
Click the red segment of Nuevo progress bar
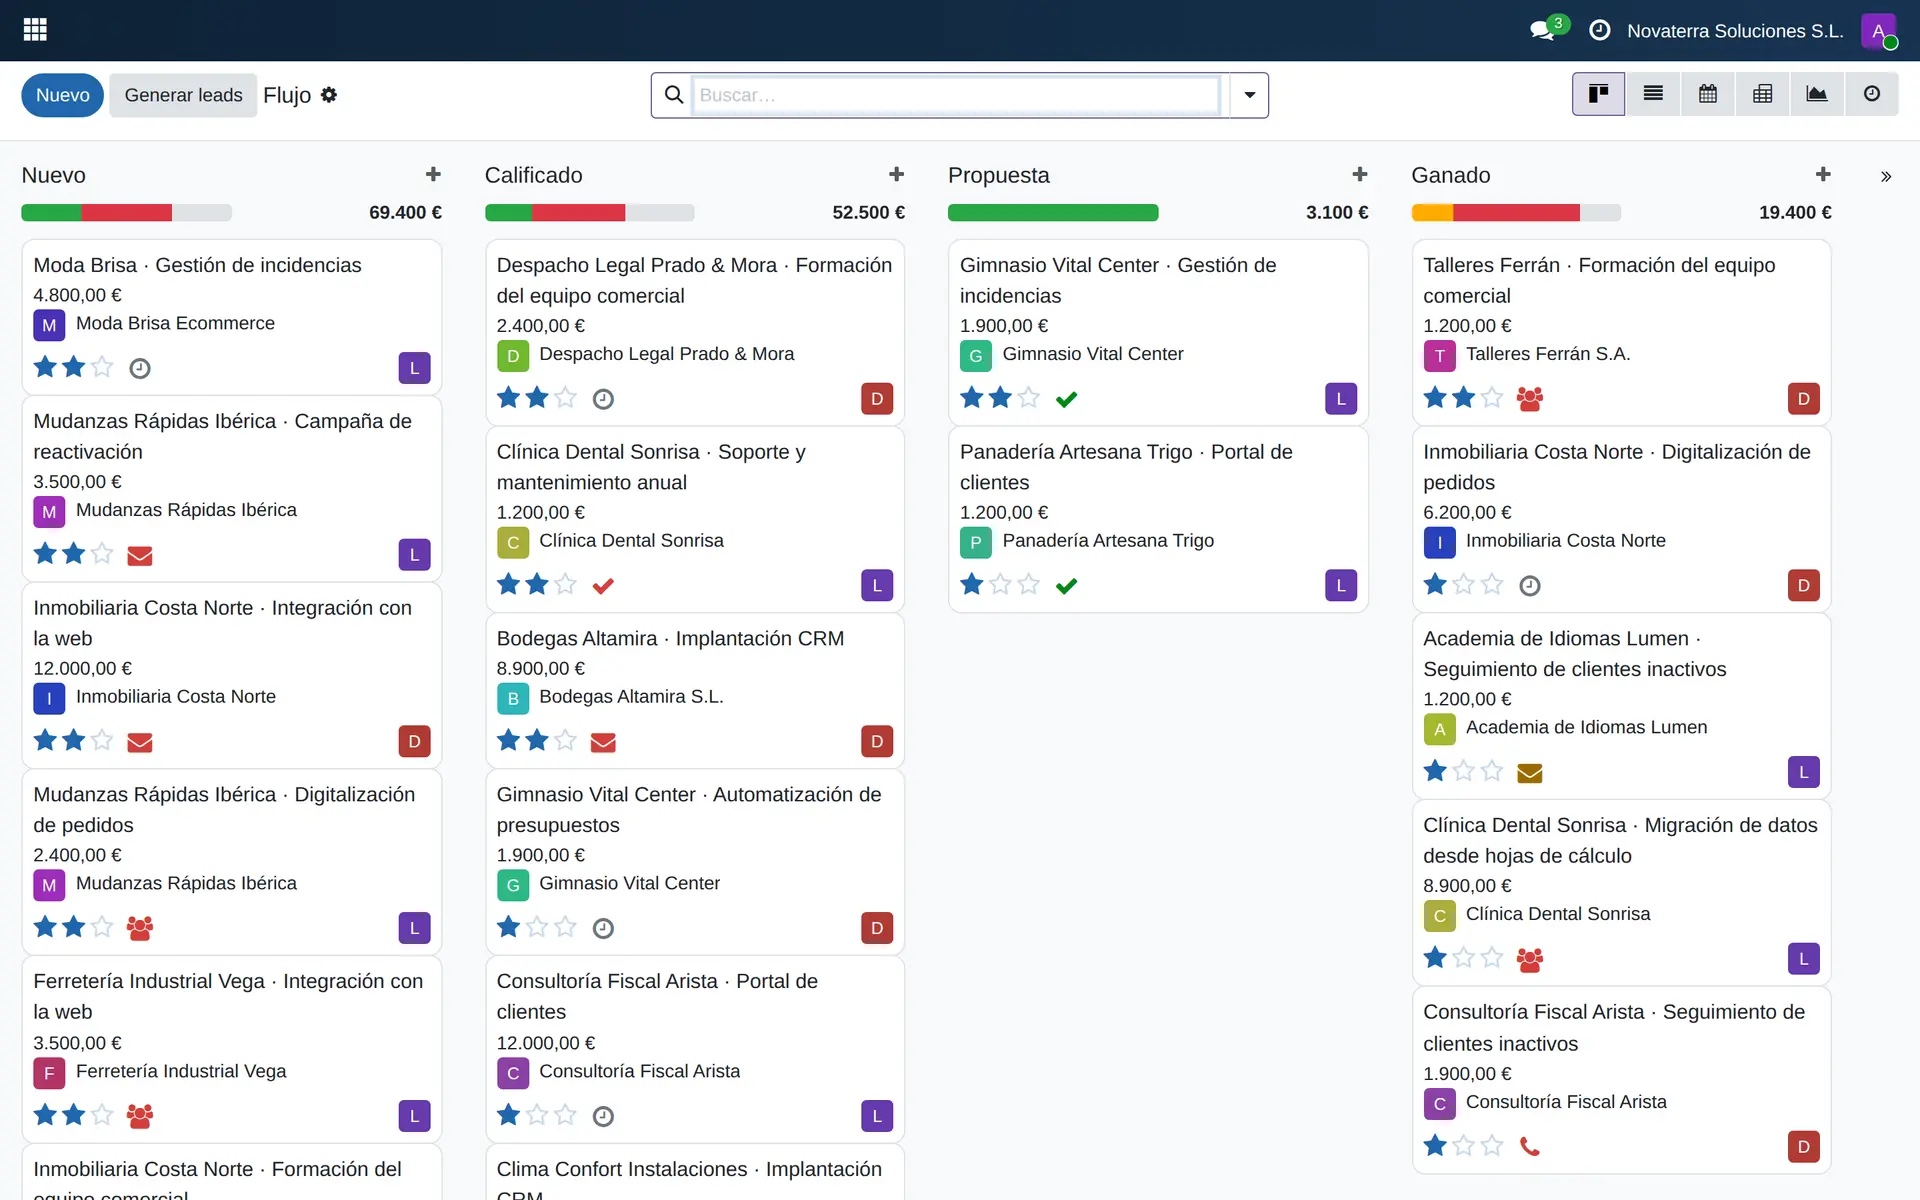127,213
